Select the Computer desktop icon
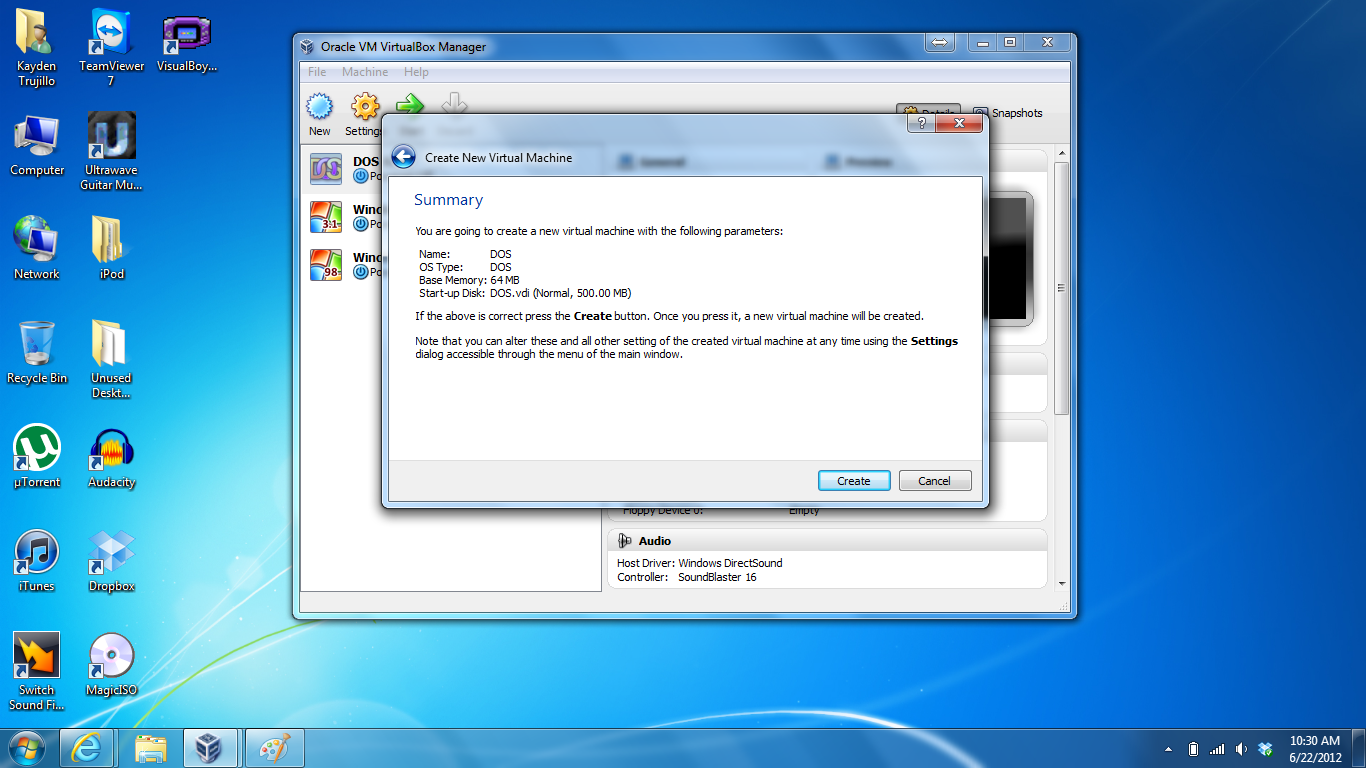The width and height of the screenshot is (1366, 768). coord(37,144)
